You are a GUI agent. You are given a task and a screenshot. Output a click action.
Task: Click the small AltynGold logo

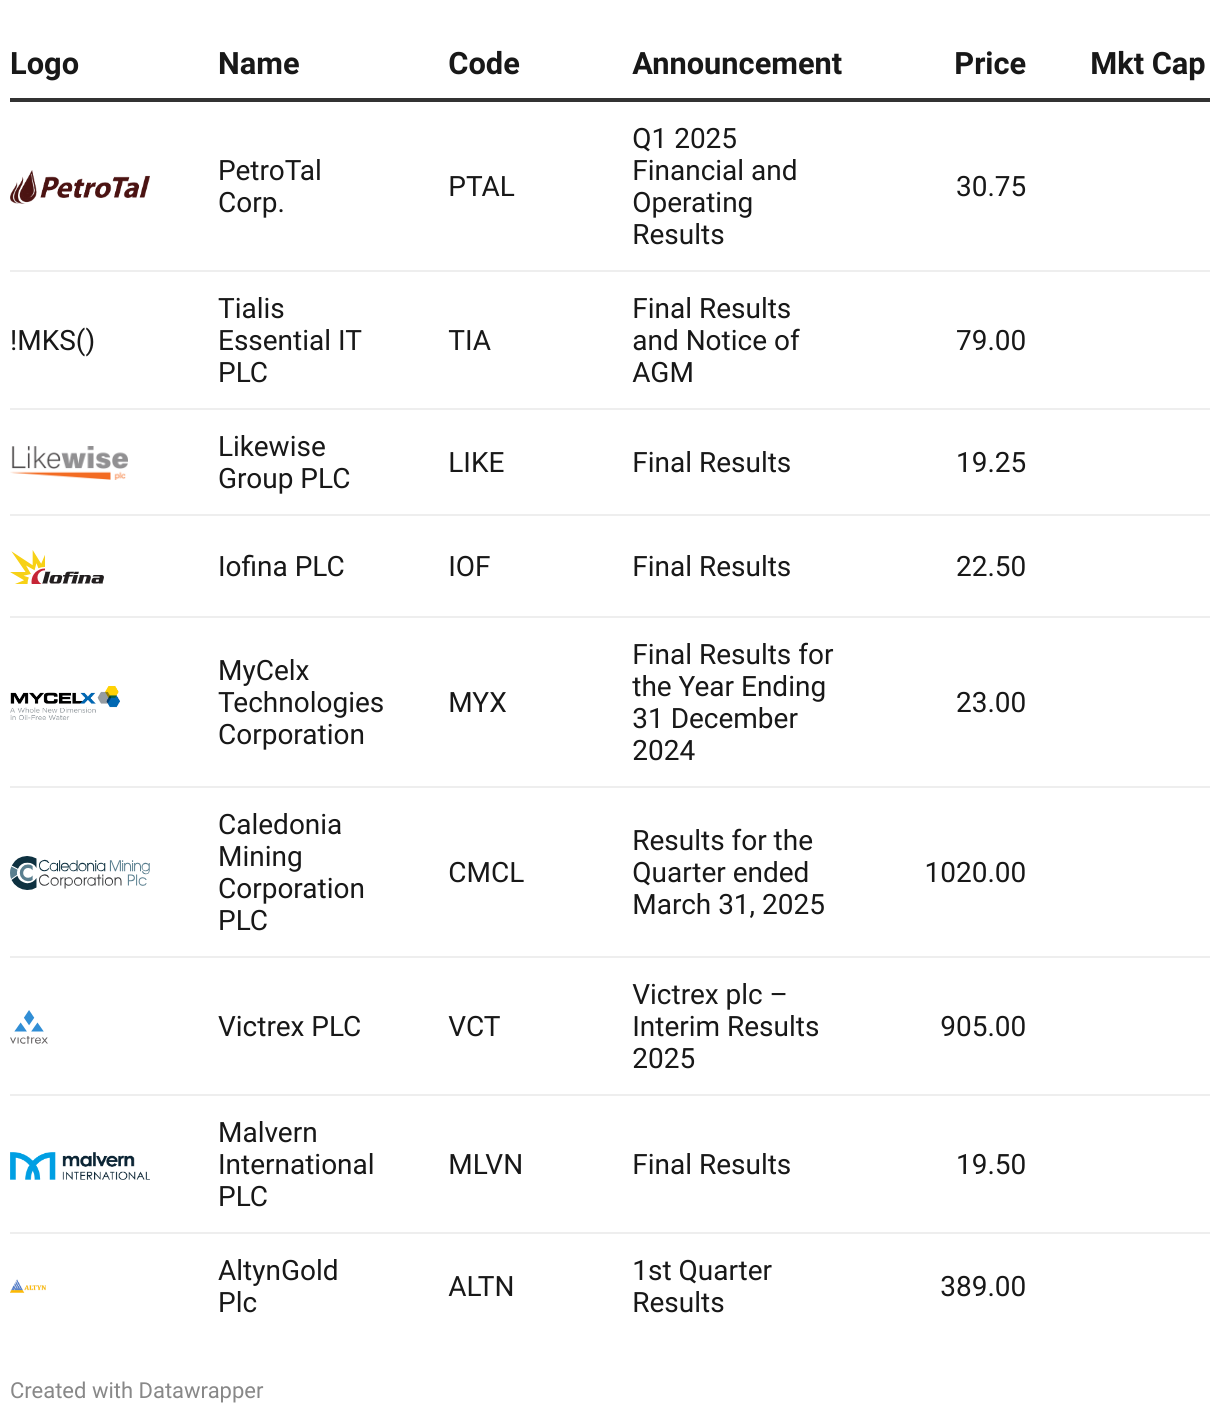[x=28, y=1287]
